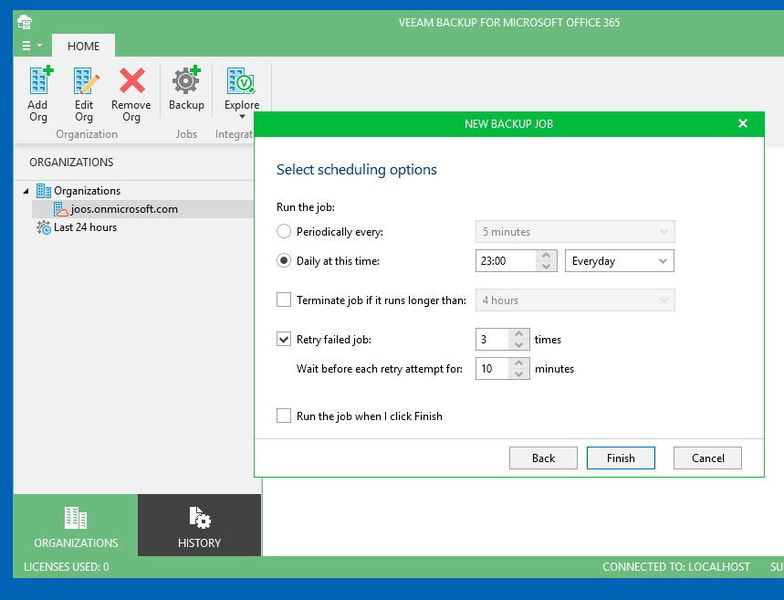Close the New Backup Job dialog
The width and height of the screenshot is (784, 600).
[742, 124]
